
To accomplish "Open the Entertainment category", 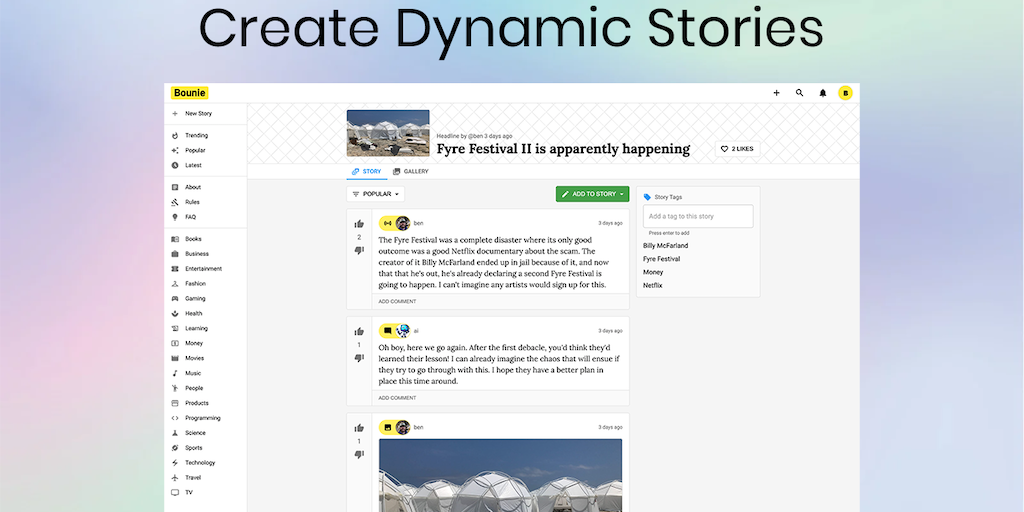I will pos(205,268).
